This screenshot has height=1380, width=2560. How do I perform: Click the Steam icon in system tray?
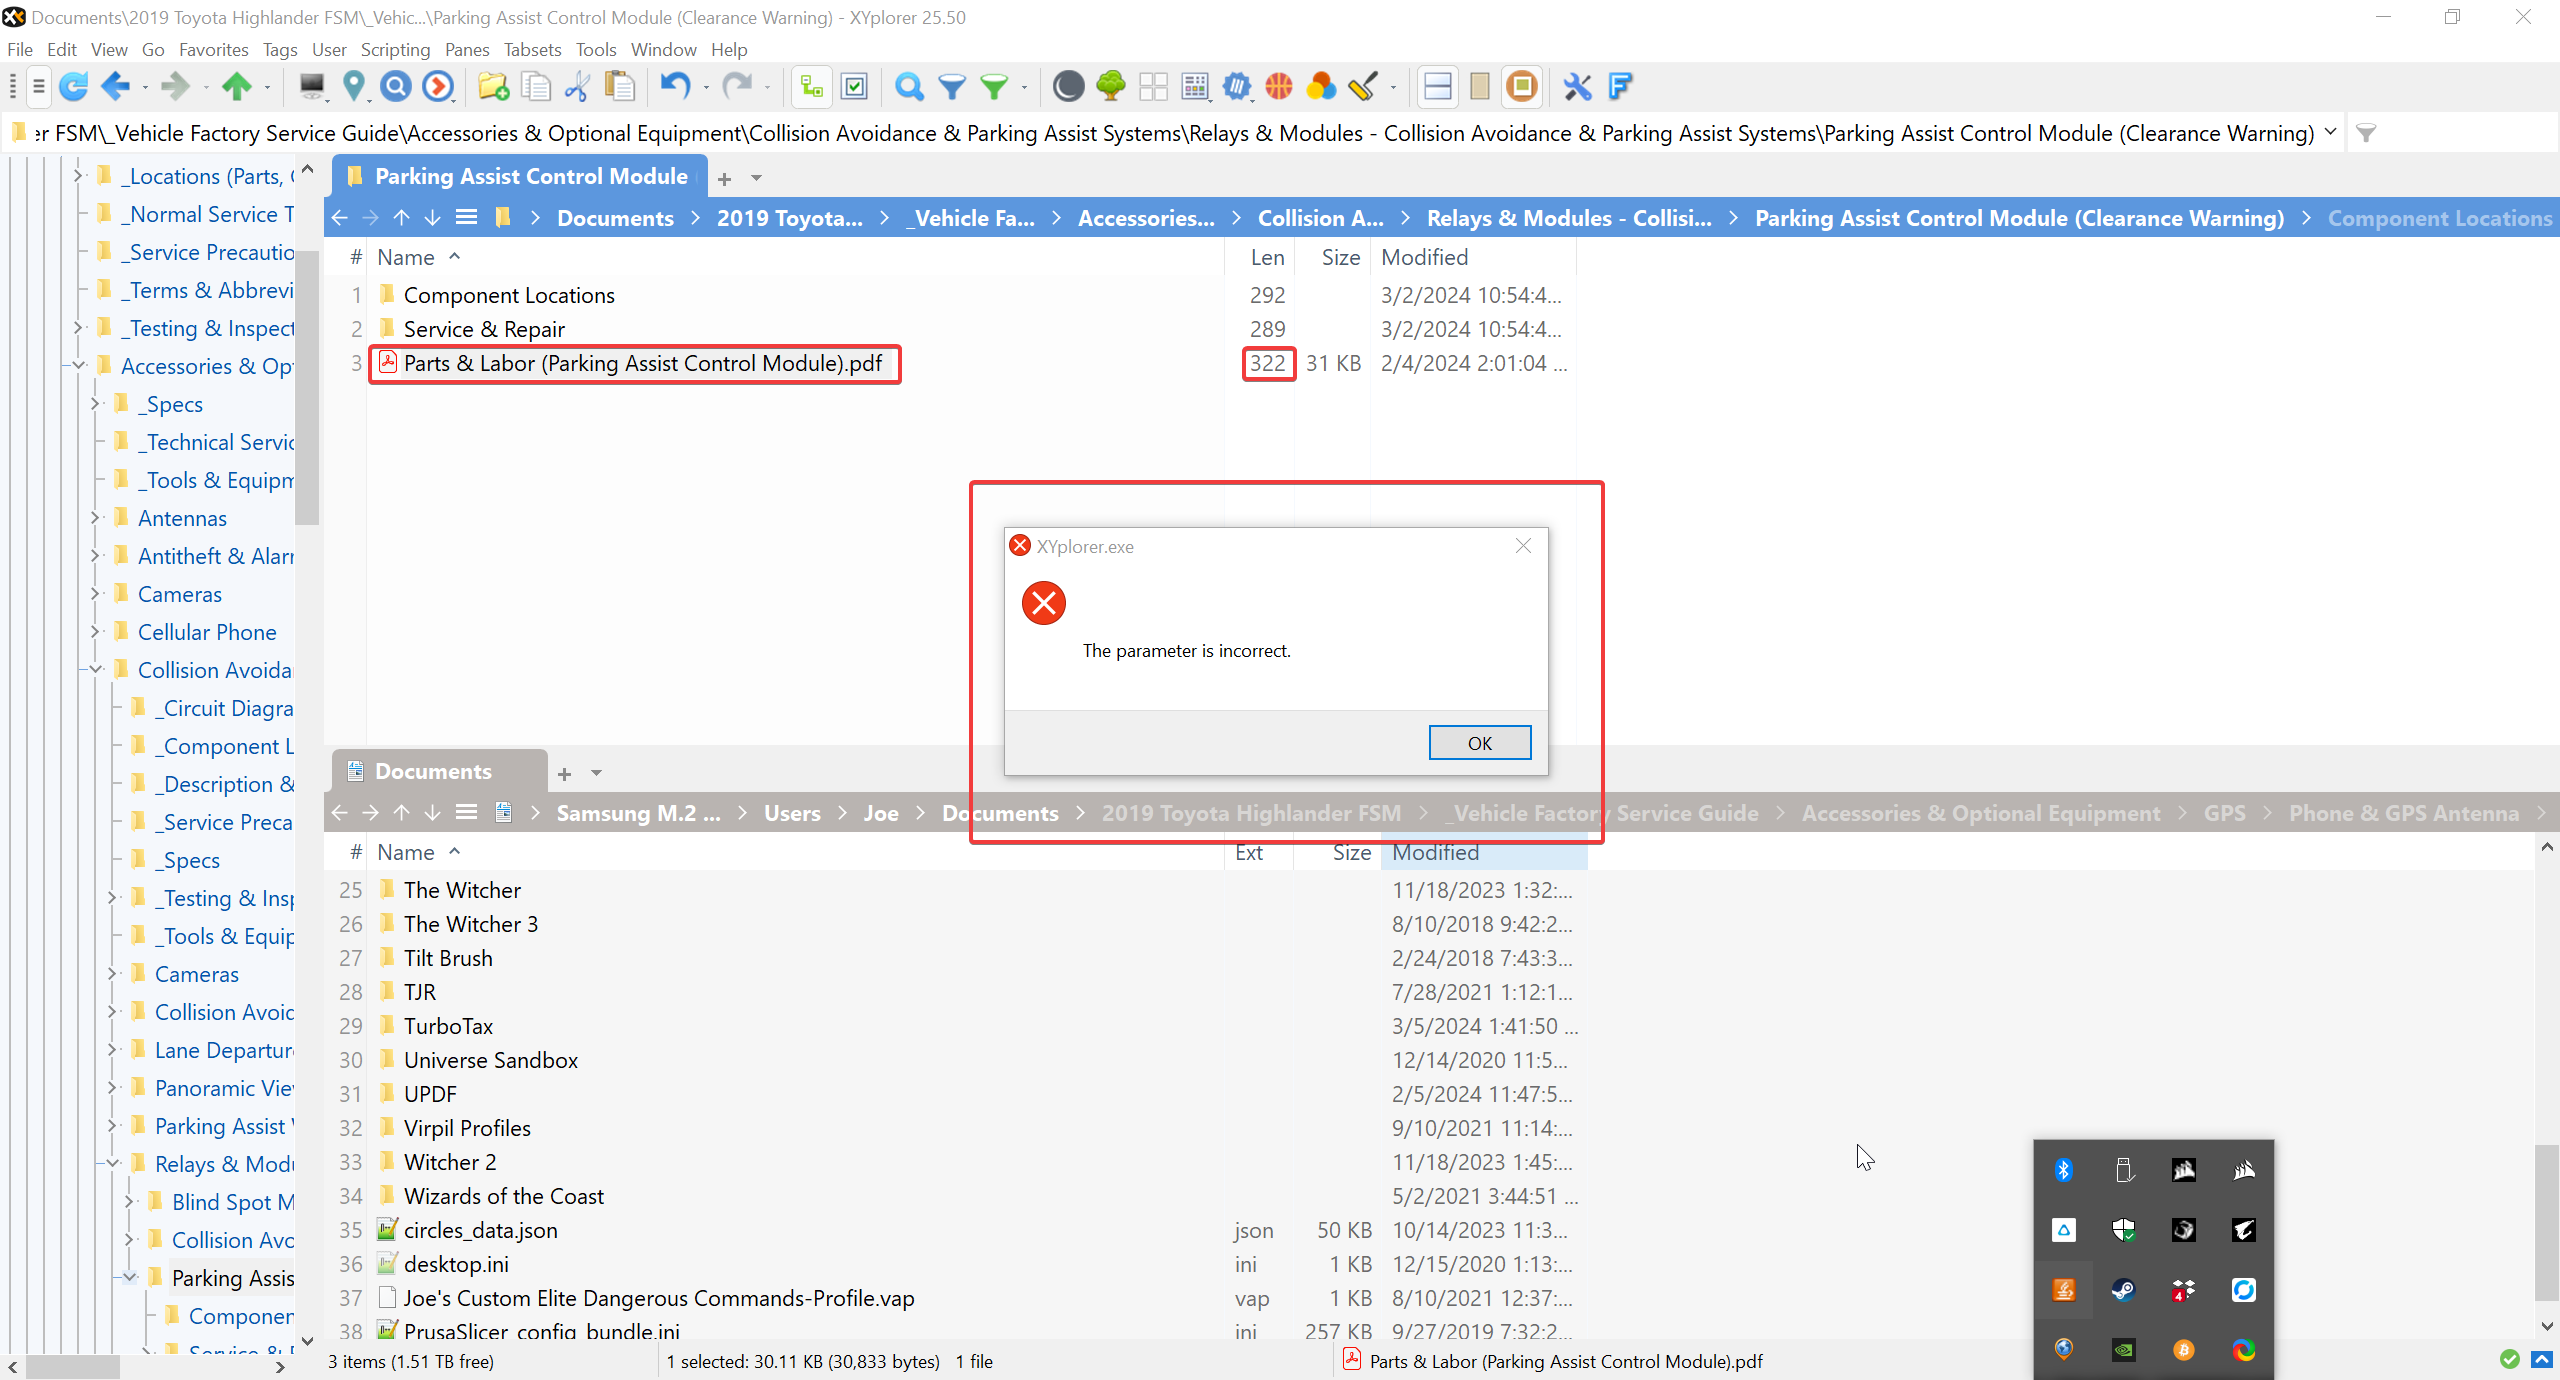2123,1290
